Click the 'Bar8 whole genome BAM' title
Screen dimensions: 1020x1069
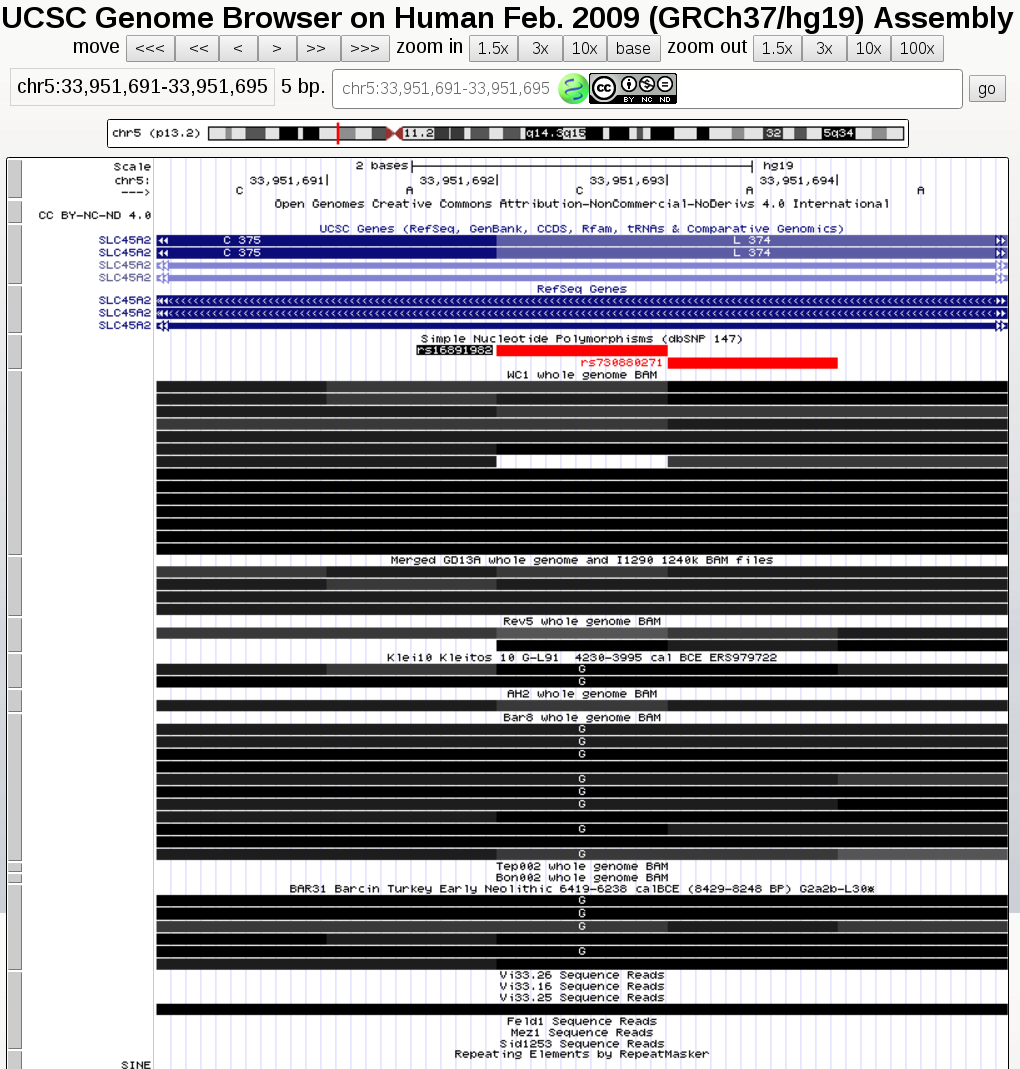click(582, 717)
